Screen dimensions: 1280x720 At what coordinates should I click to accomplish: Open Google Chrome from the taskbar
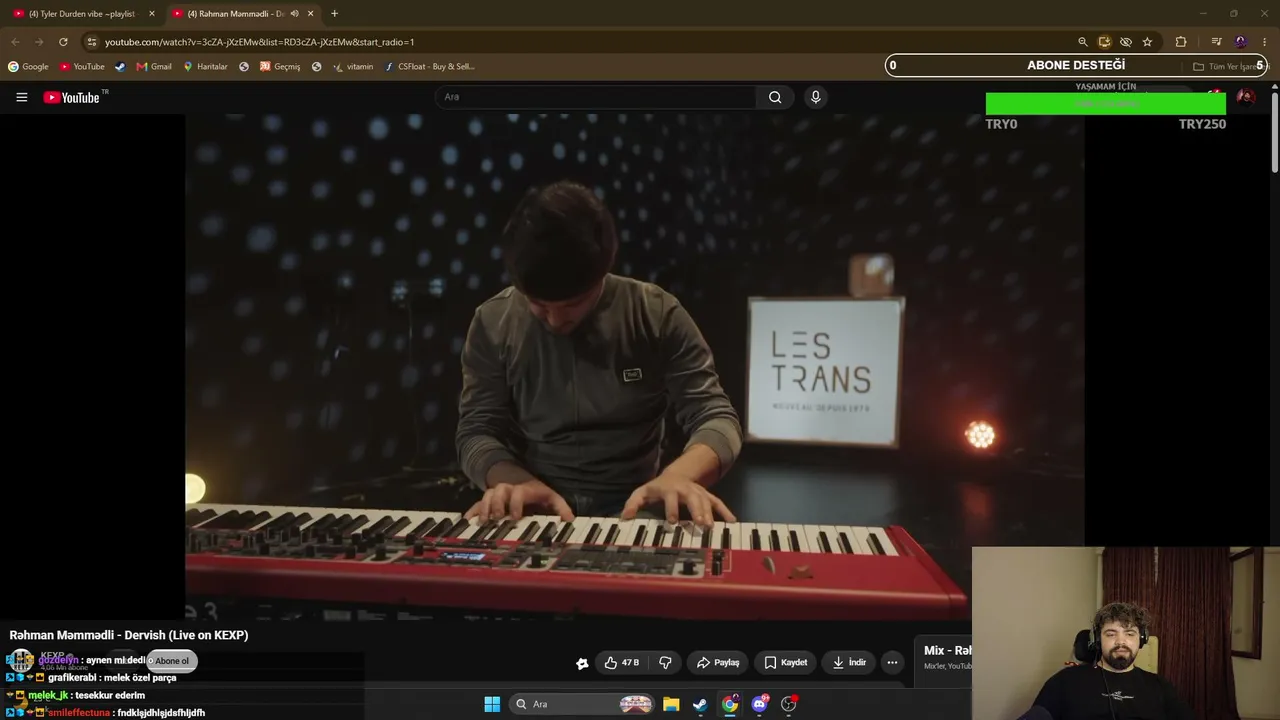tap(730, 704)
